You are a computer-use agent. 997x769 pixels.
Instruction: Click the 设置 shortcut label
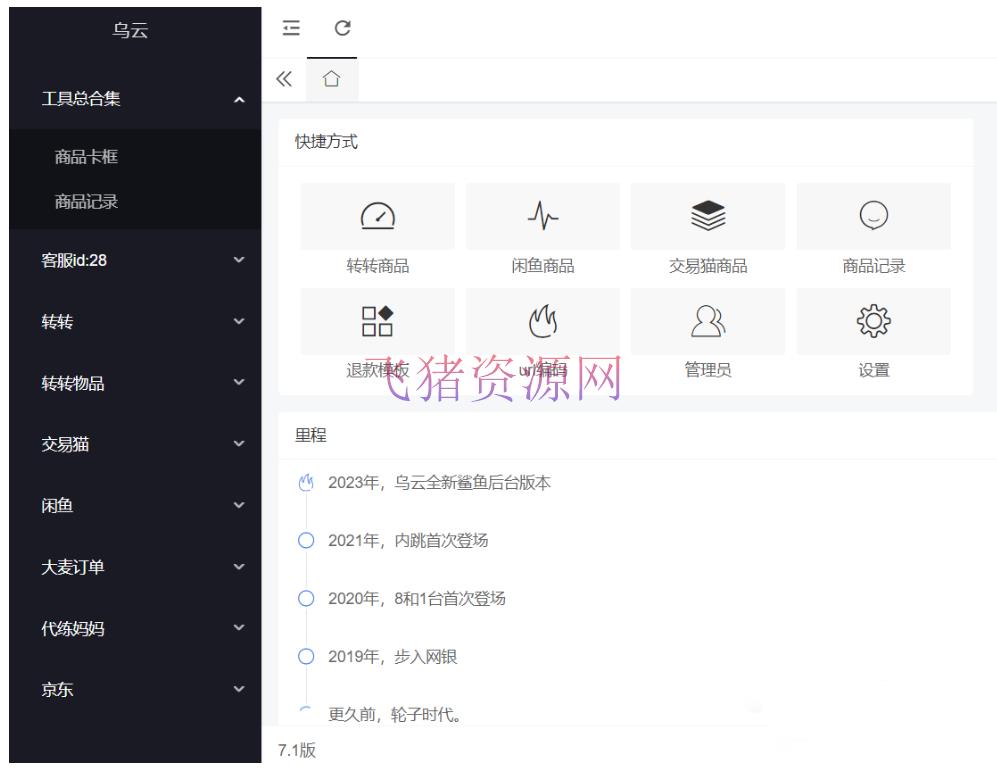874,370
